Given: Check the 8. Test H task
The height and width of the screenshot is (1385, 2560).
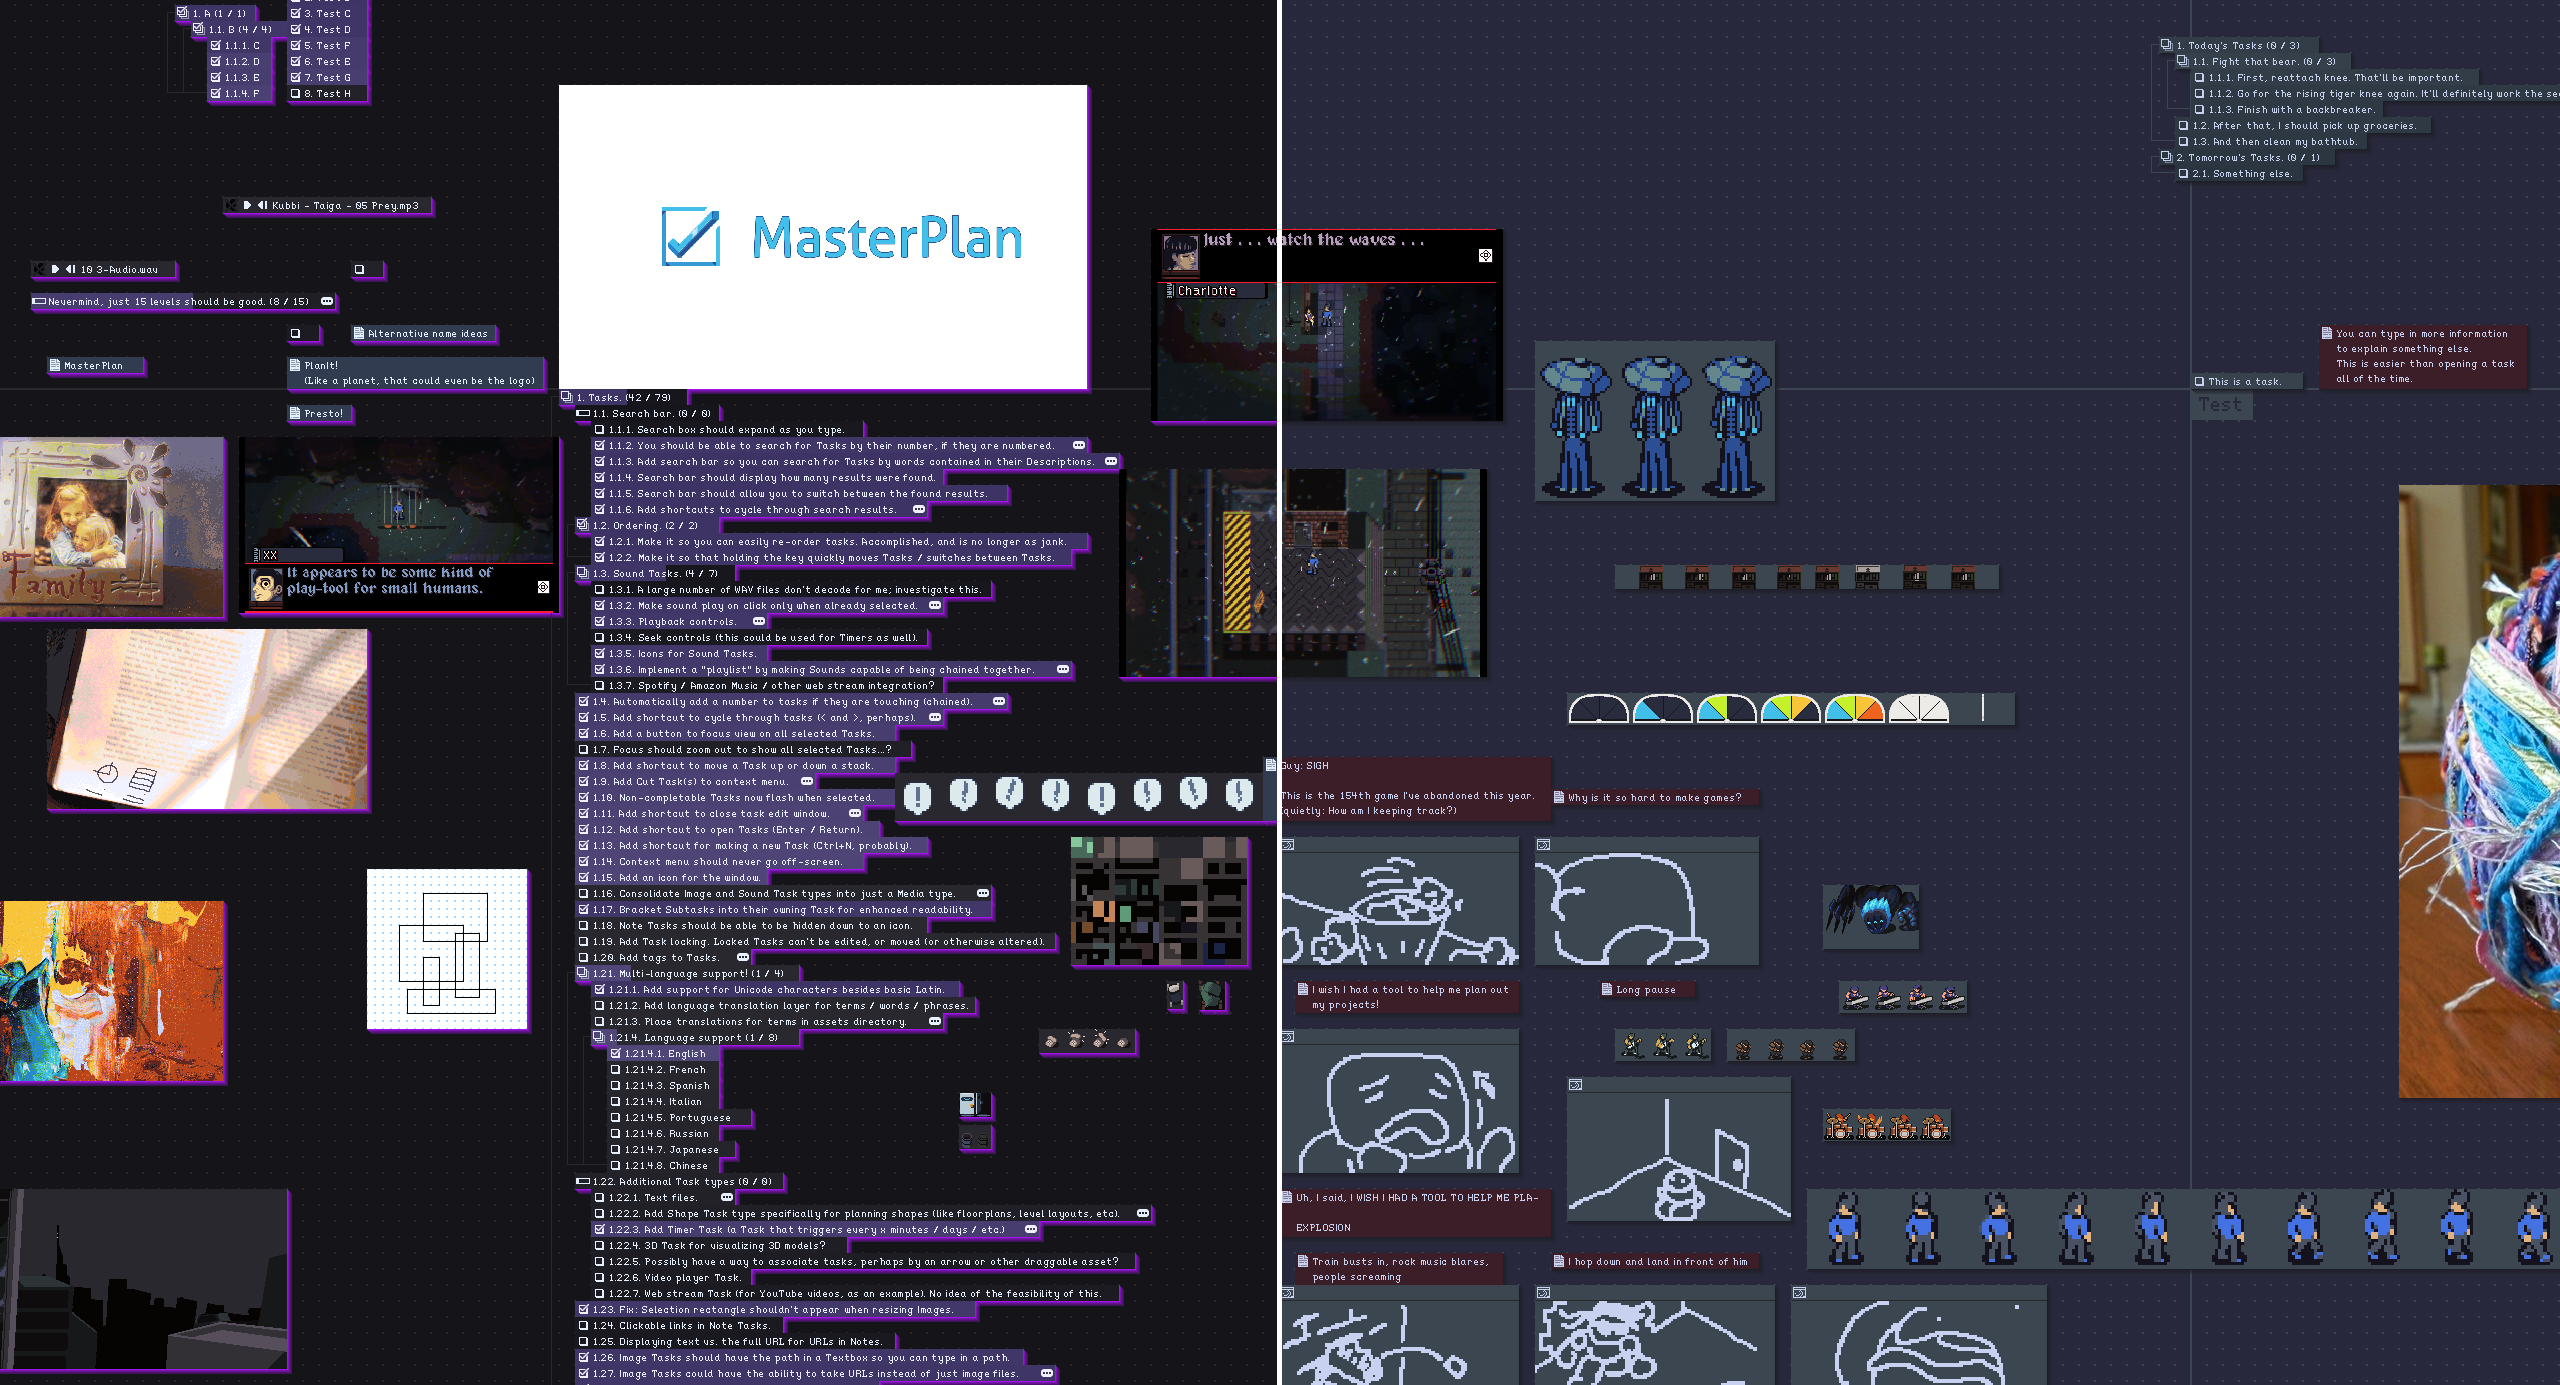Looking at the screenshot, I should point(295,93).
